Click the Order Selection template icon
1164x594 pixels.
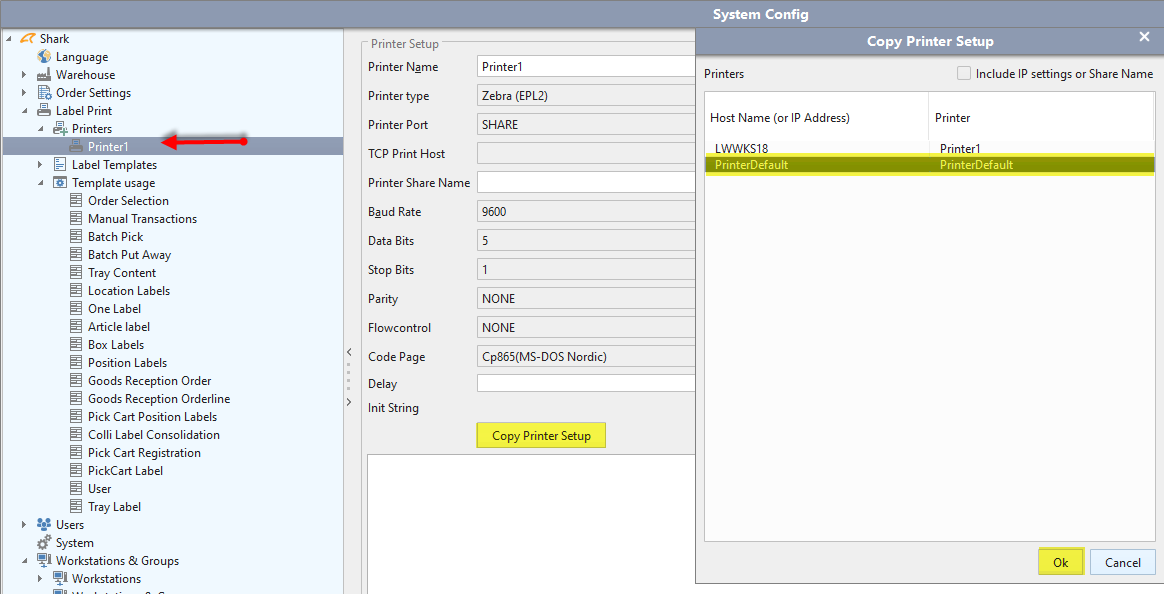[76, 200]
